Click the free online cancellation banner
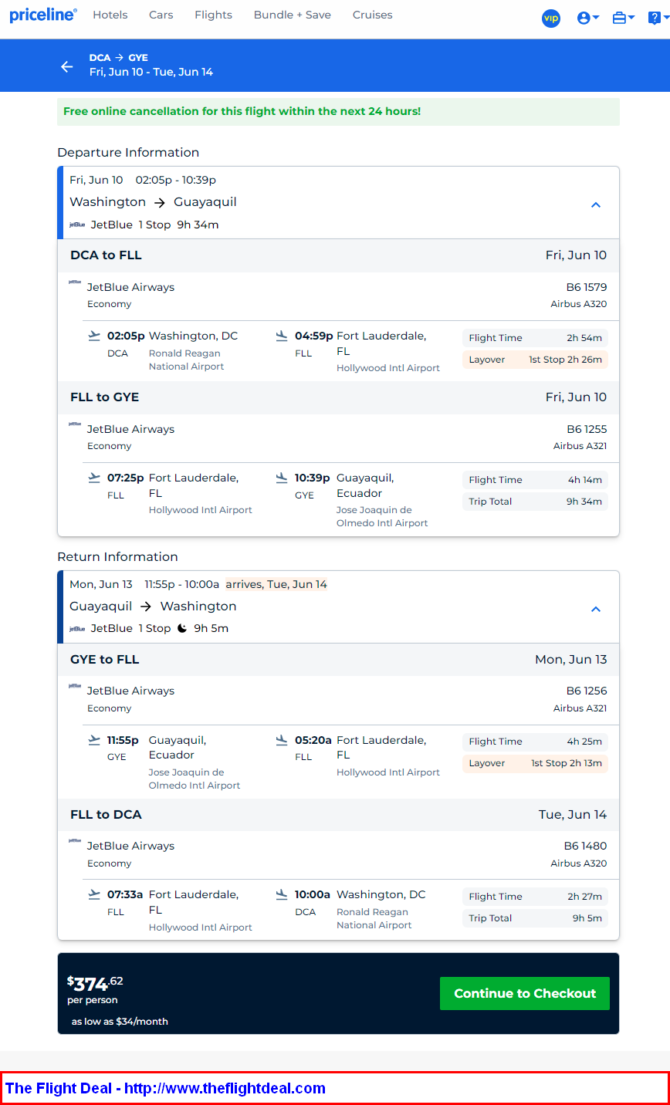The height and width of the screenshot is (1105, 670). [338, 111]
